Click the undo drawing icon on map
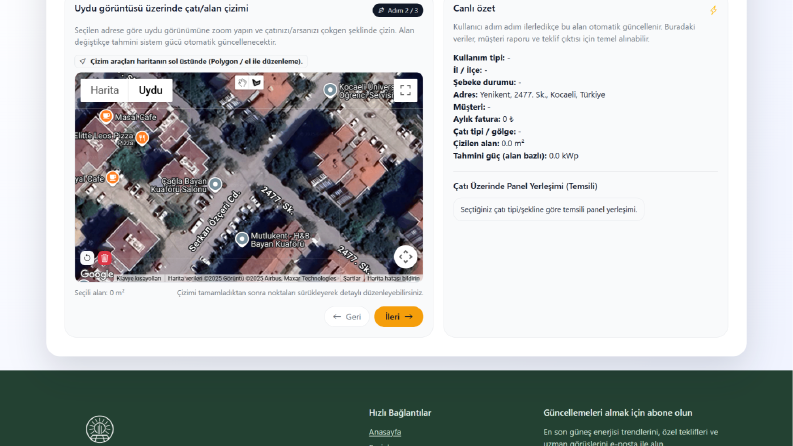 [87, 258]
